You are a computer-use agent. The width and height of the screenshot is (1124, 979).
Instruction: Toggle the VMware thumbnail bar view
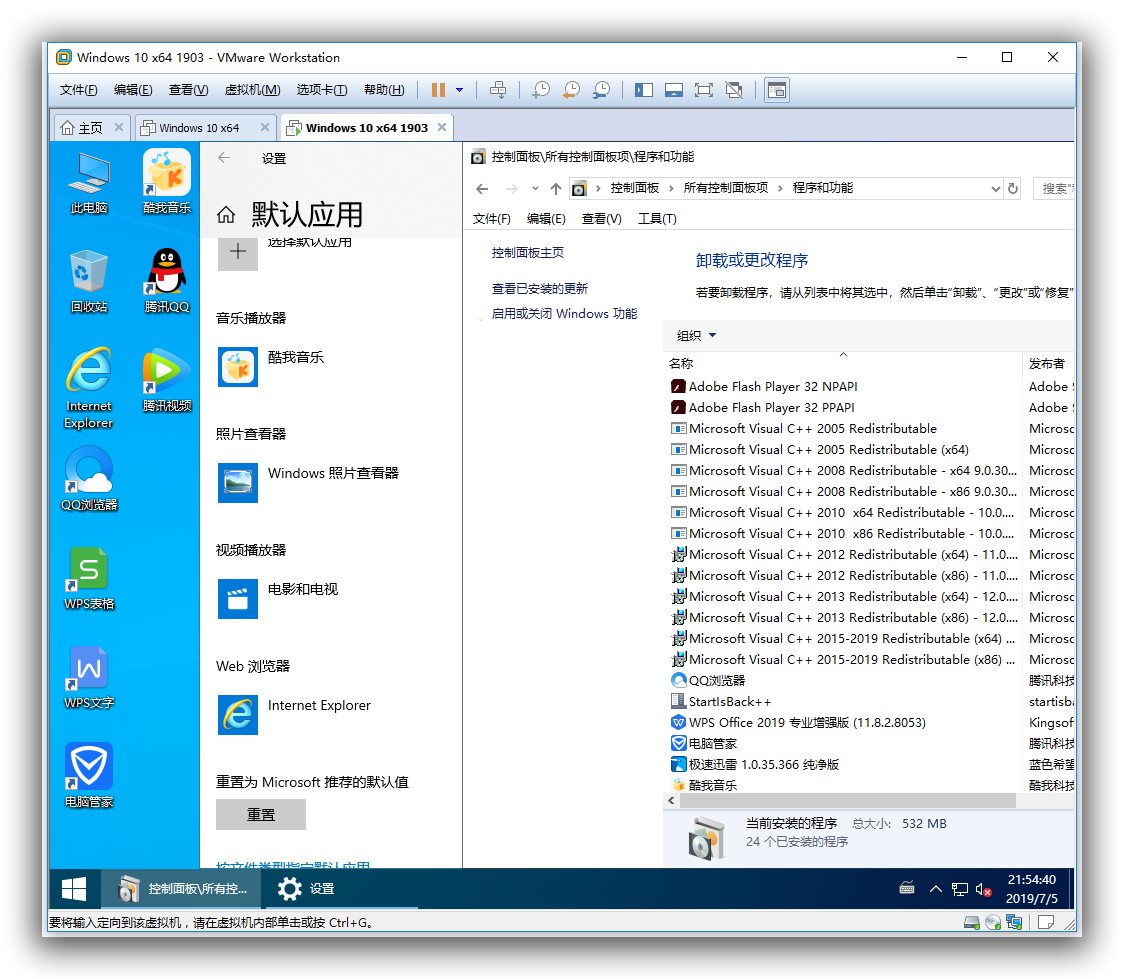[674, 90]
